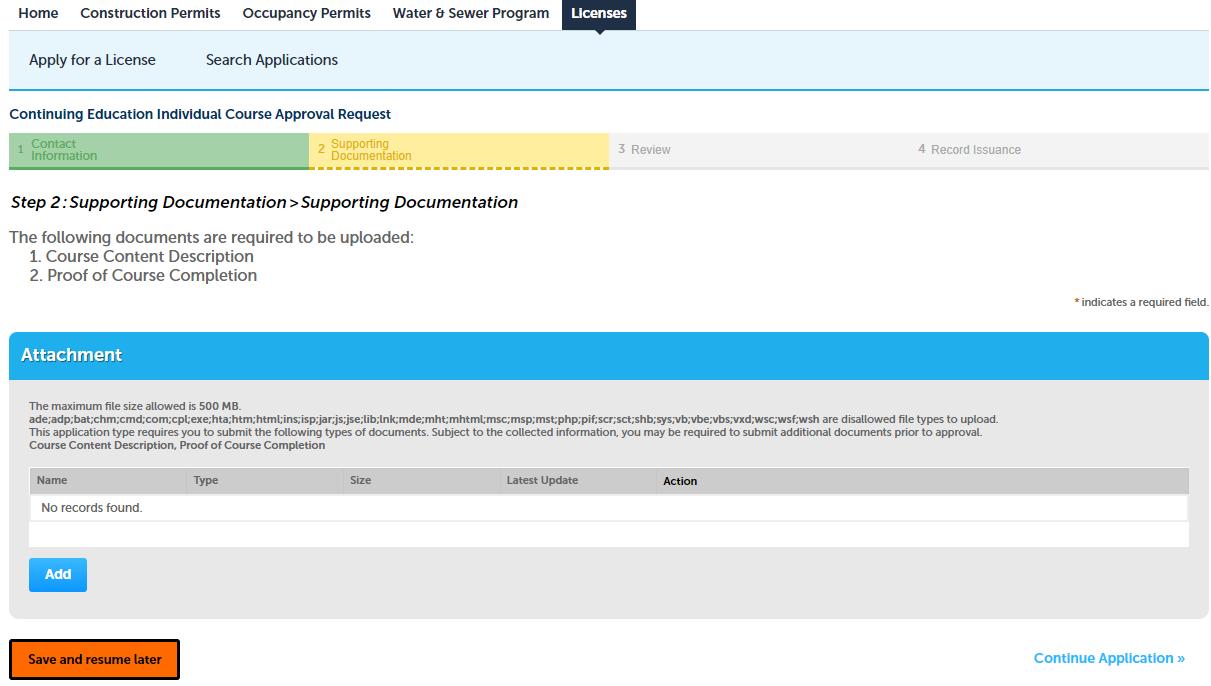Viewport: 1211px width, 686px height.
Task: Click Apply for a License link
Action: (92, 60)
